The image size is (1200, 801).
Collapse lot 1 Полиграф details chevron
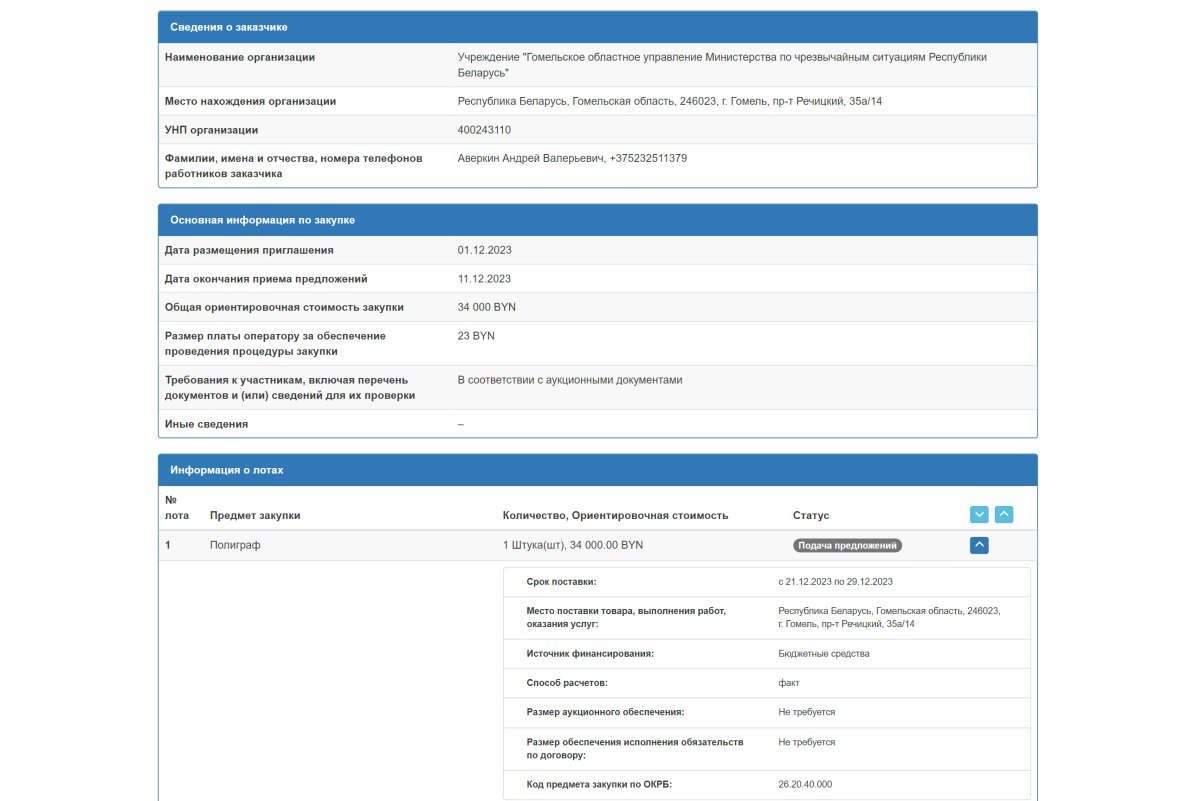[980, 545]
